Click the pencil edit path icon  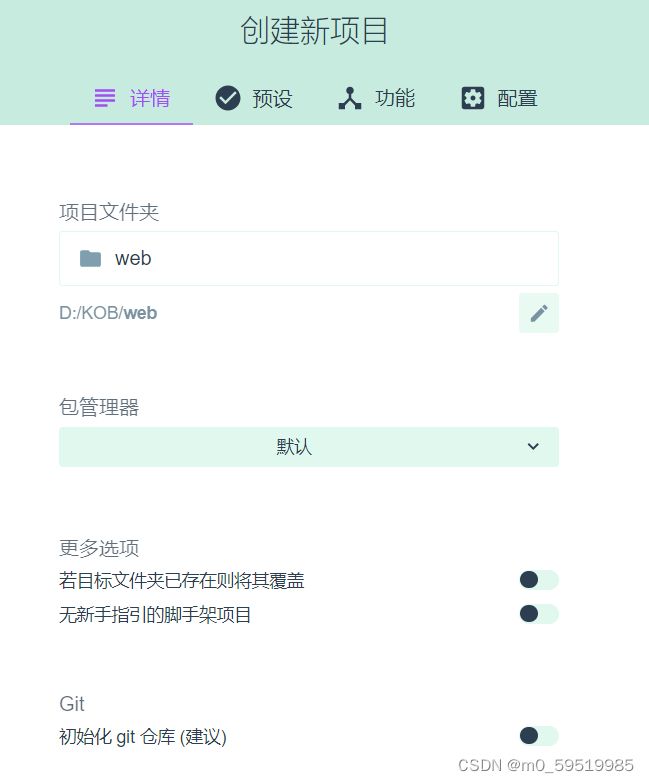539,313
